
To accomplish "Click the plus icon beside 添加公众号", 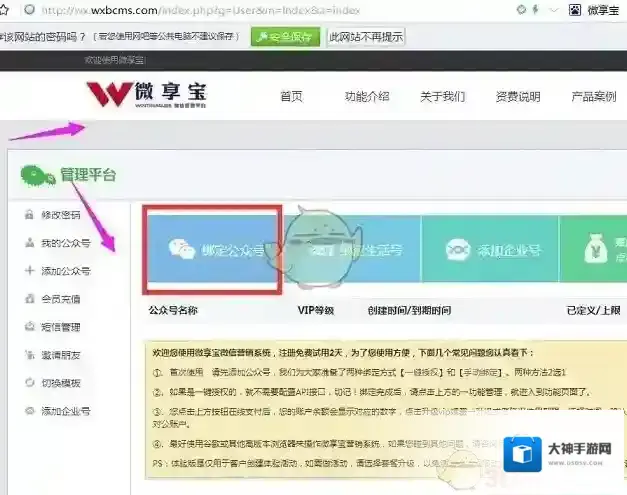I will tap(29, 271).
